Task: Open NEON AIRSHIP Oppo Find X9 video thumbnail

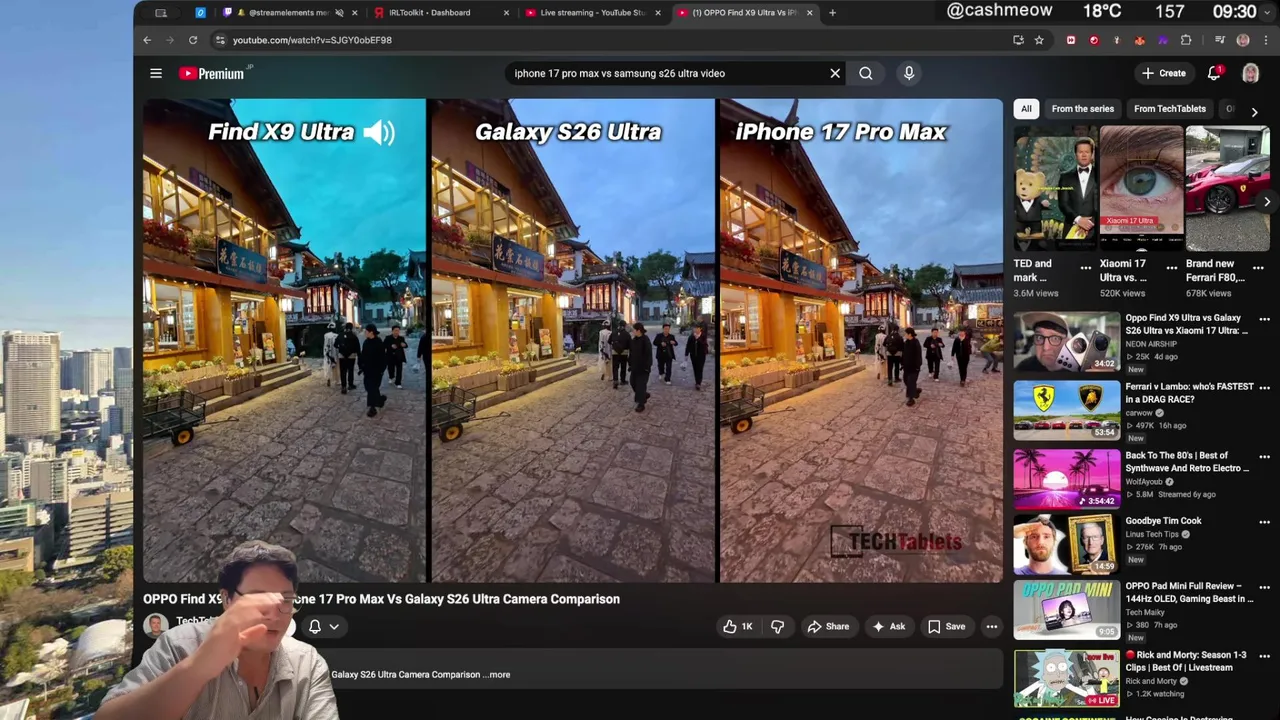Action: point(1066,342)
